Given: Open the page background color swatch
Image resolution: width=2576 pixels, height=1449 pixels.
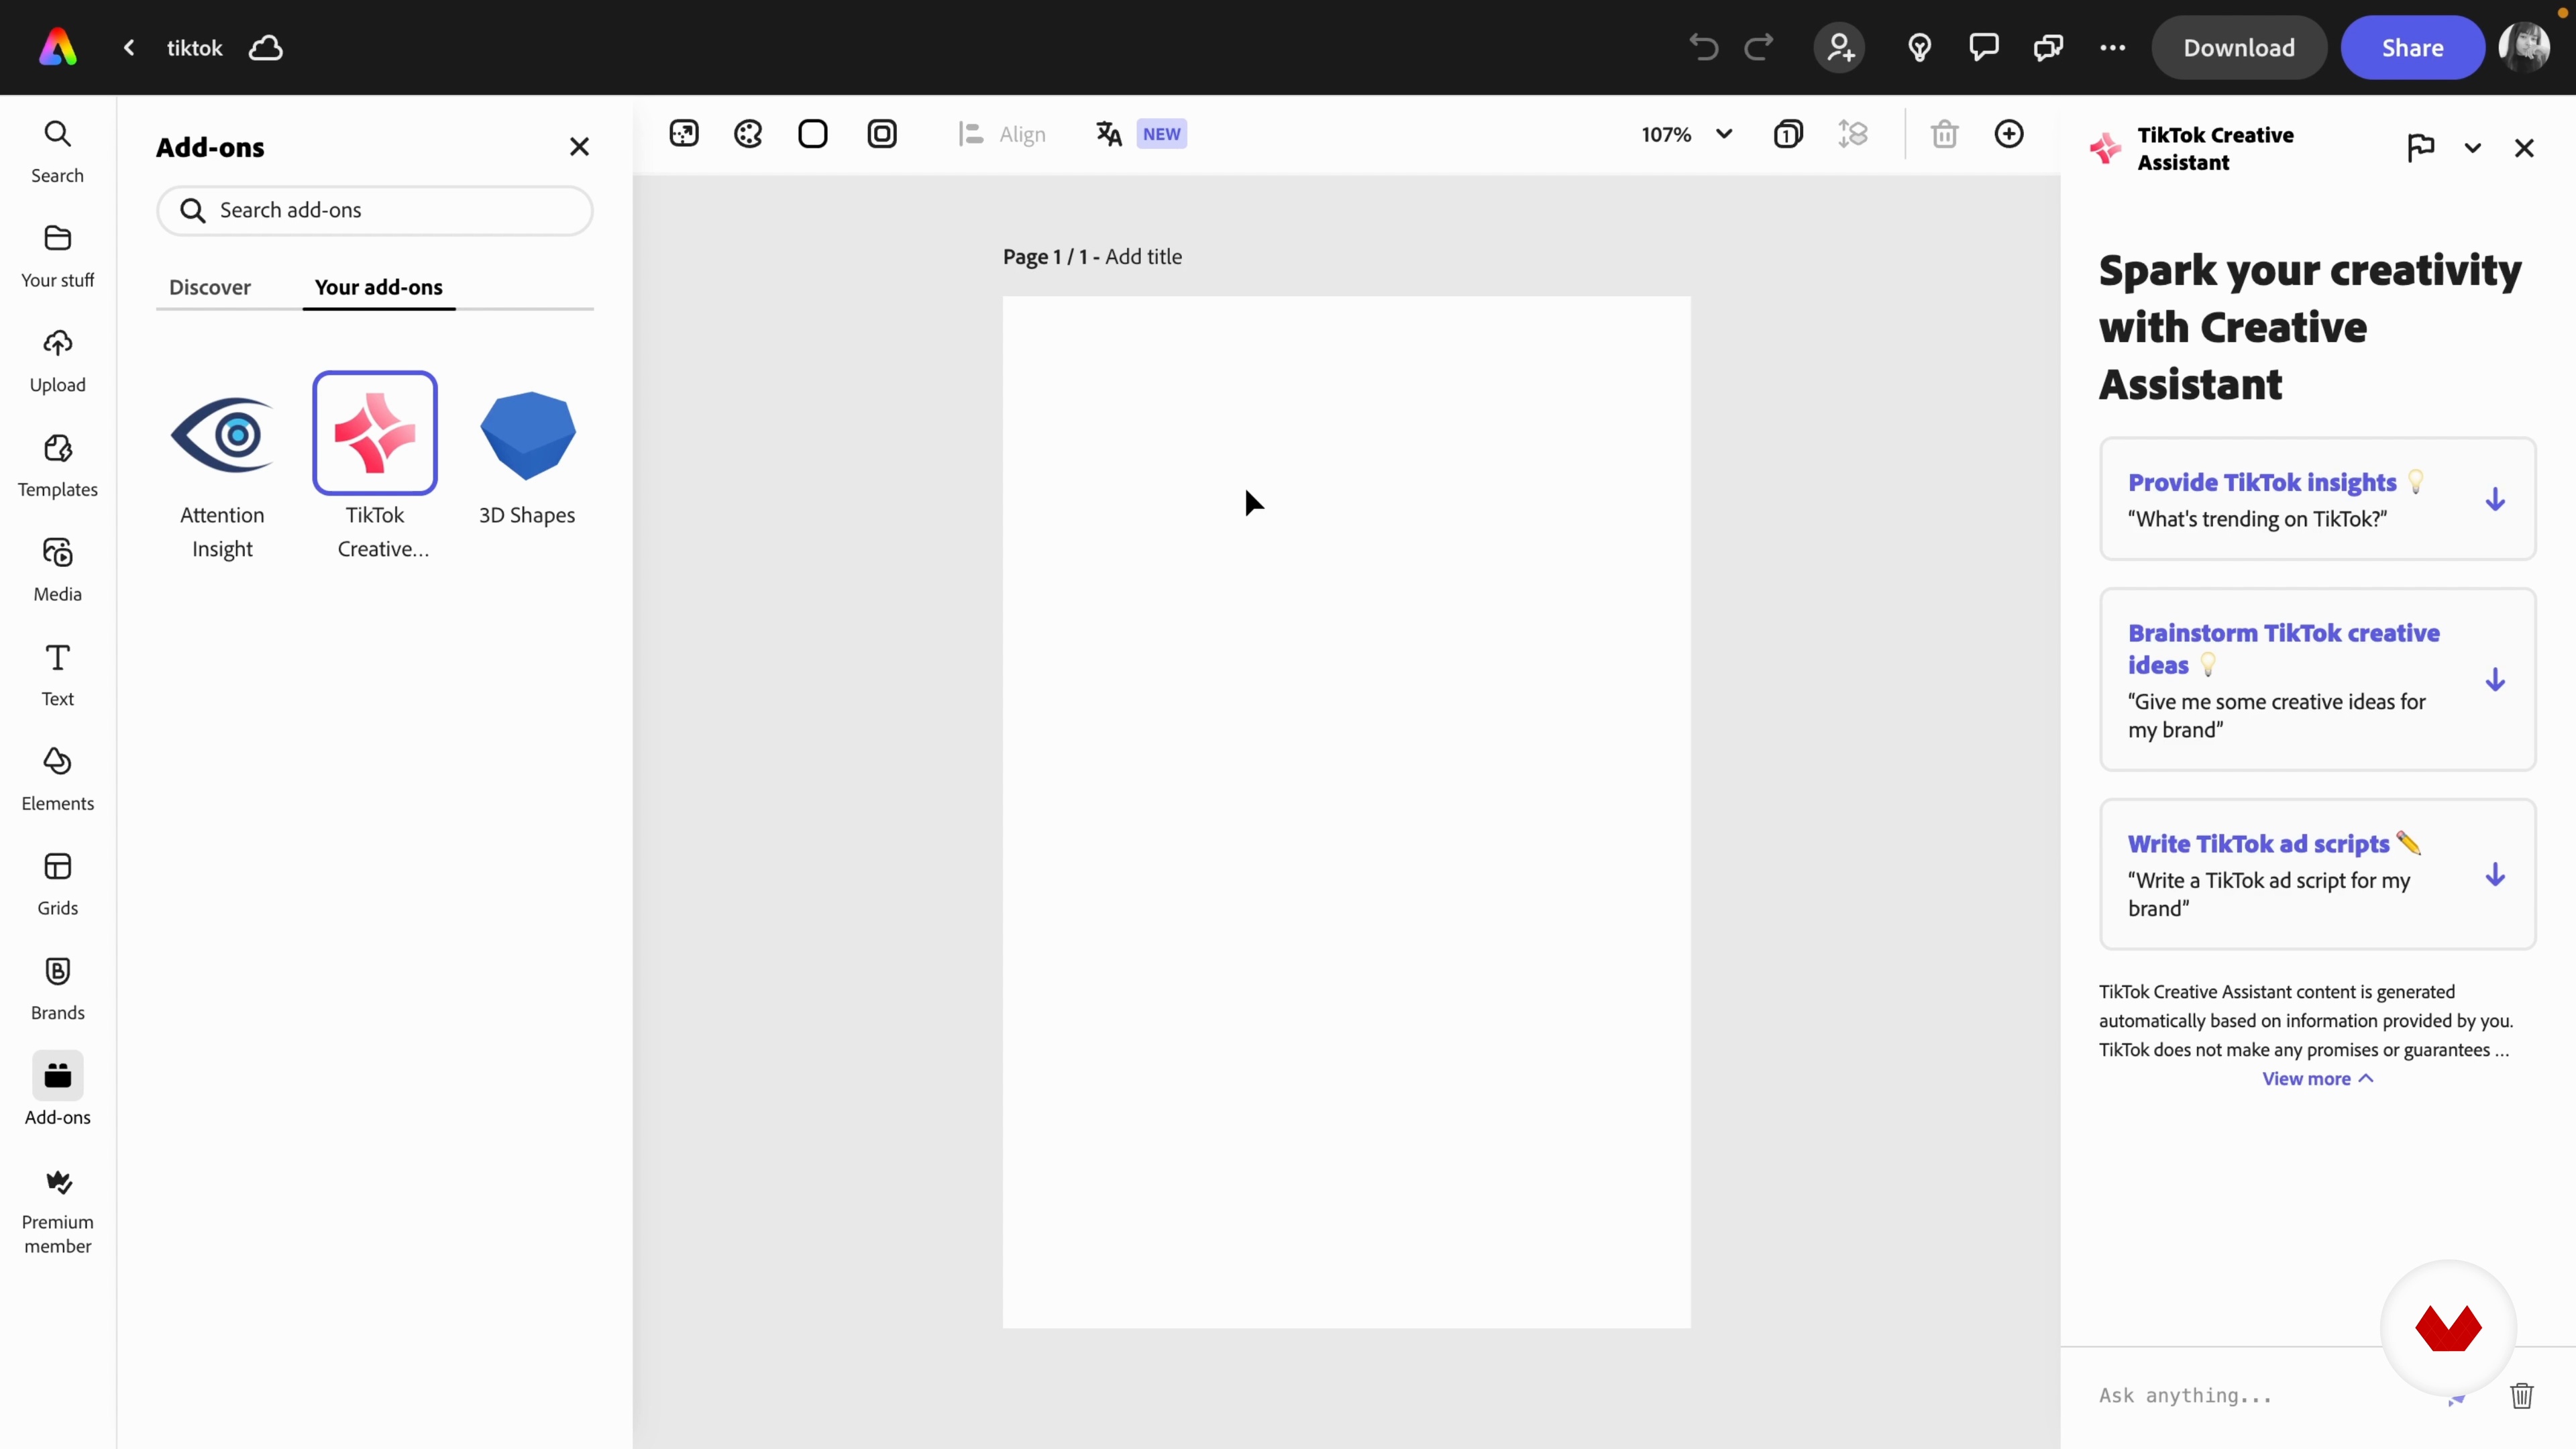Looking at the screenshot, I should tap(813, 134).
